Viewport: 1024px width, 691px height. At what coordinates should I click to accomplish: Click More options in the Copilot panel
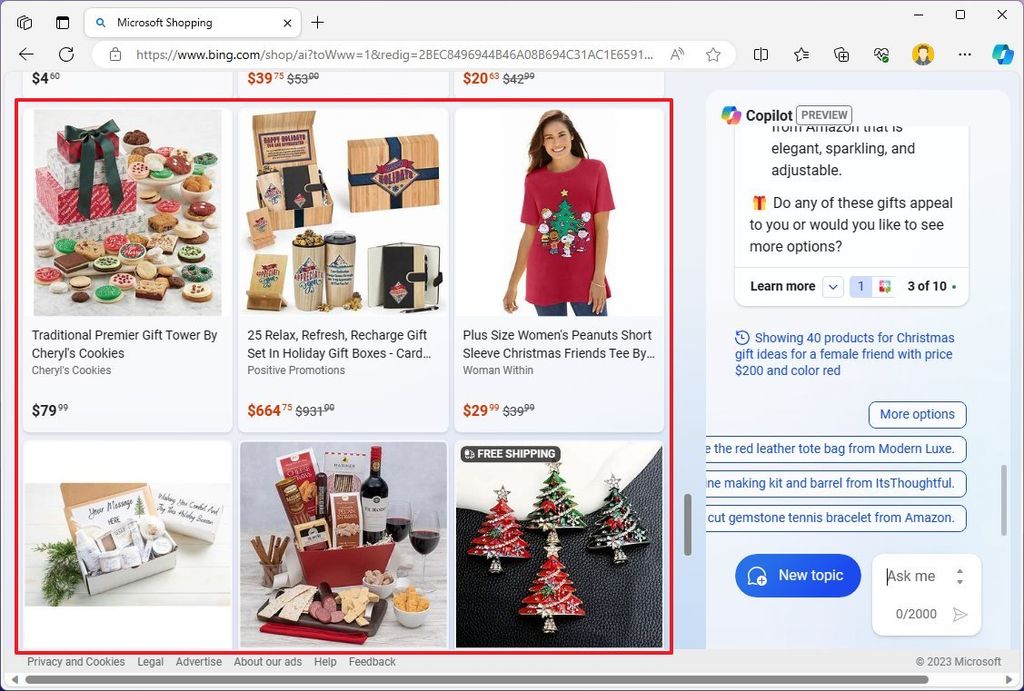917,414
